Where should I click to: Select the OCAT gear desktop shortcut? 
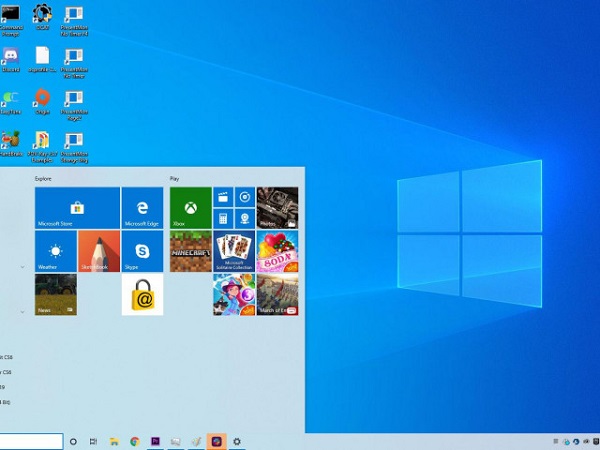click(42, 18)
